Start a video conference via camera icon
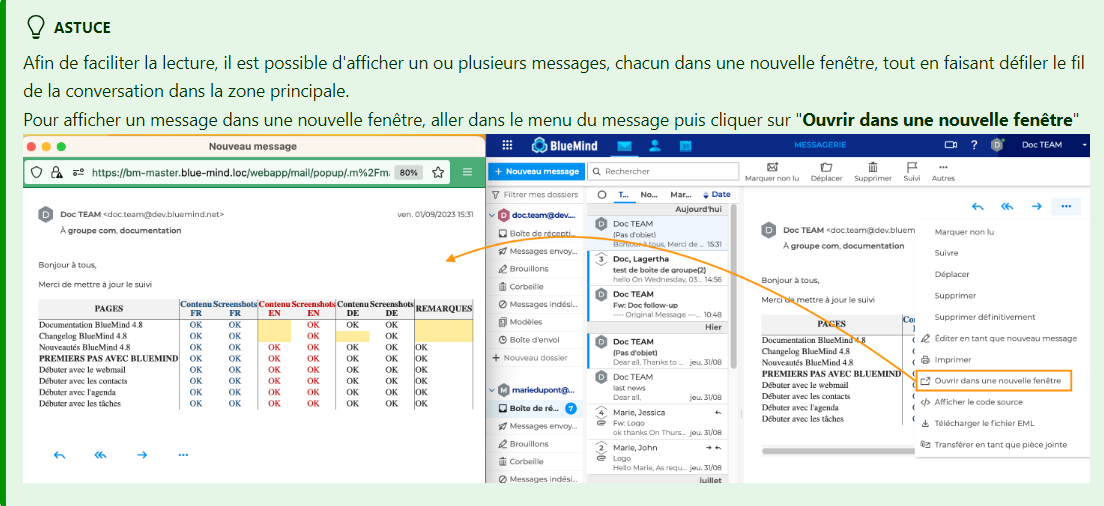 pos(951,145)
